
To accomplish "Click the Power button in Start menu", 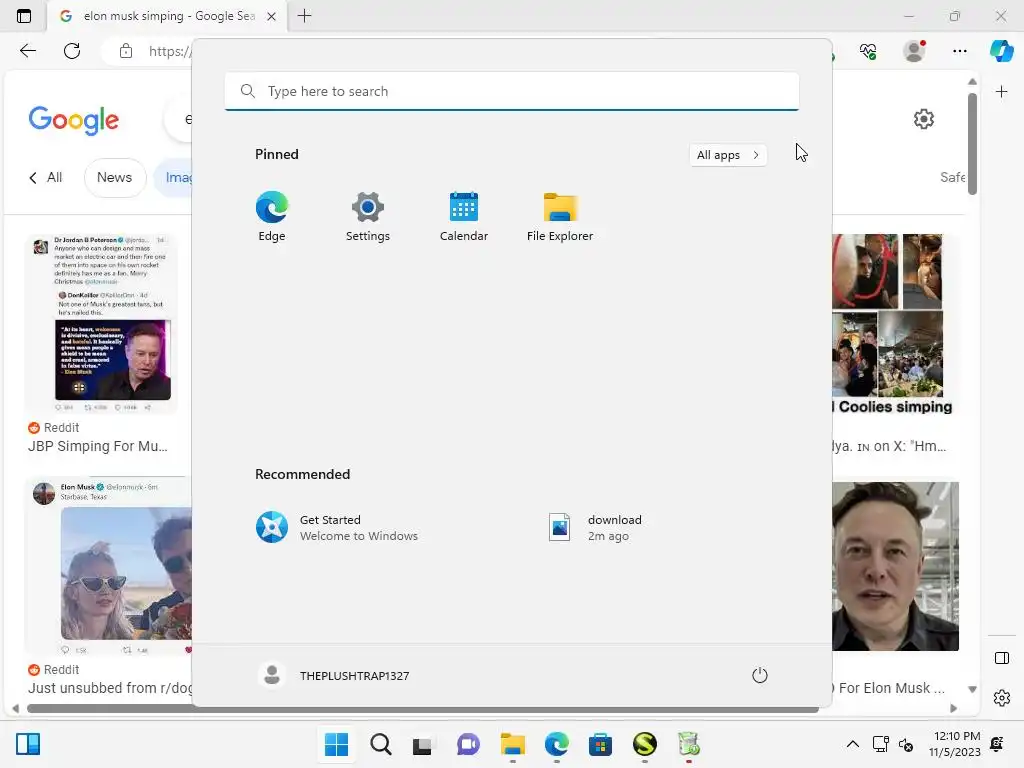I will click(760, 675).
